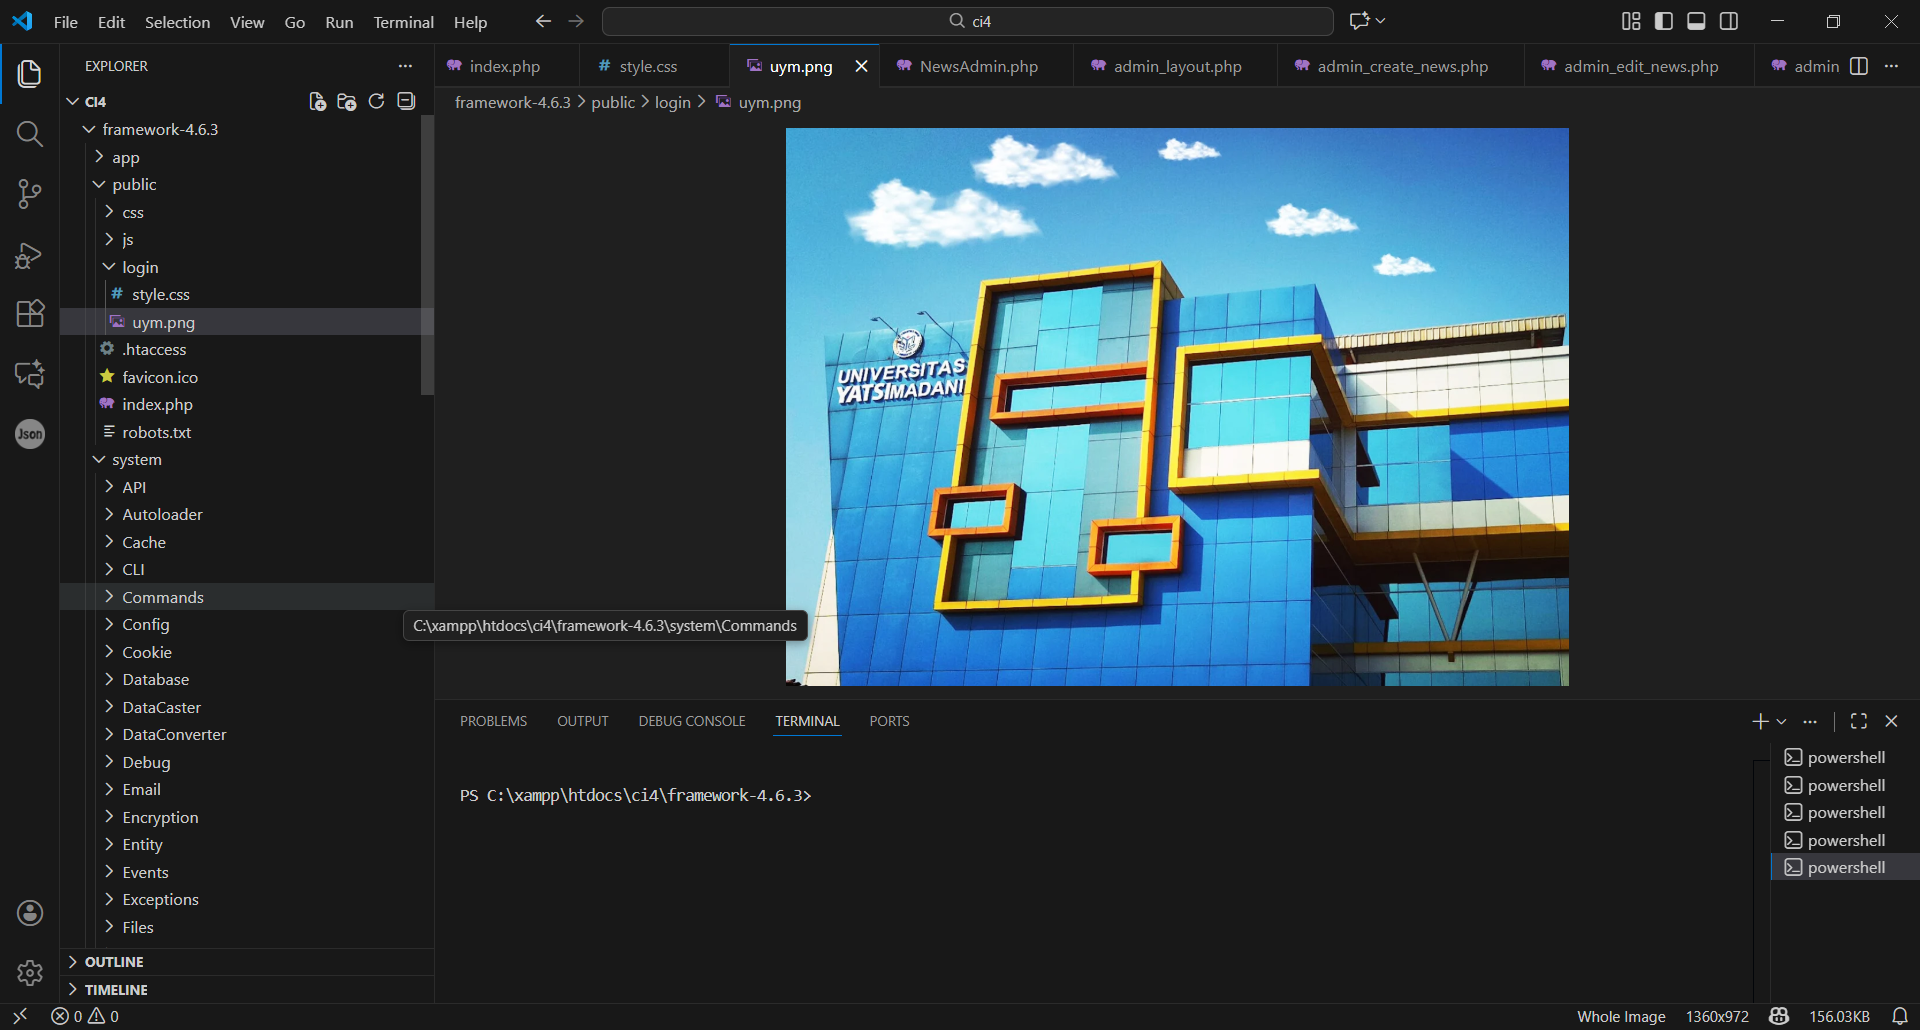Screen dimensions: 1920x1030
Task: Click New File icon in Explorer header
Action: 317,101
